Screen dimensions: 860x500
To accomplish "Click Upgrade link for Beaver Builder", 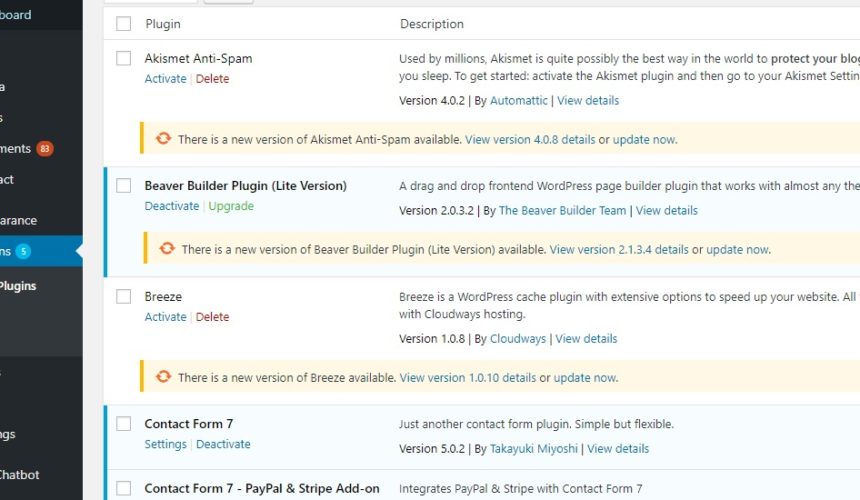I will (x=231, y=206).
